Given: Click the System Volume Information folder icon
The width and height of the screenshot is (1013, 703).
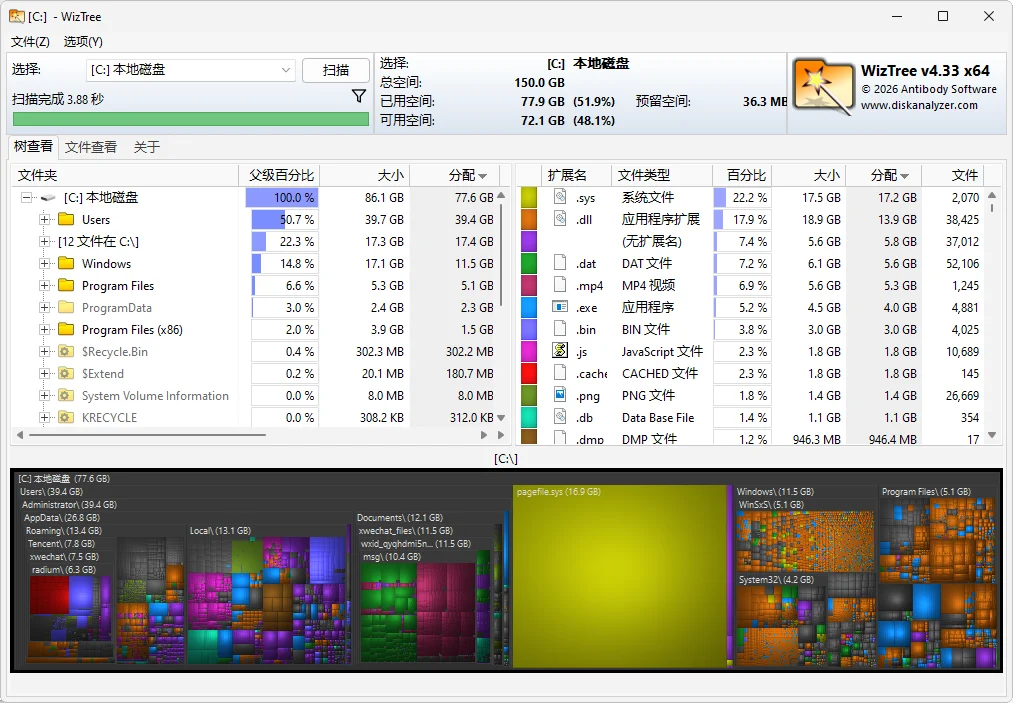Looking at the screenshot, I should pyautogui.click(x=66, y=395).
